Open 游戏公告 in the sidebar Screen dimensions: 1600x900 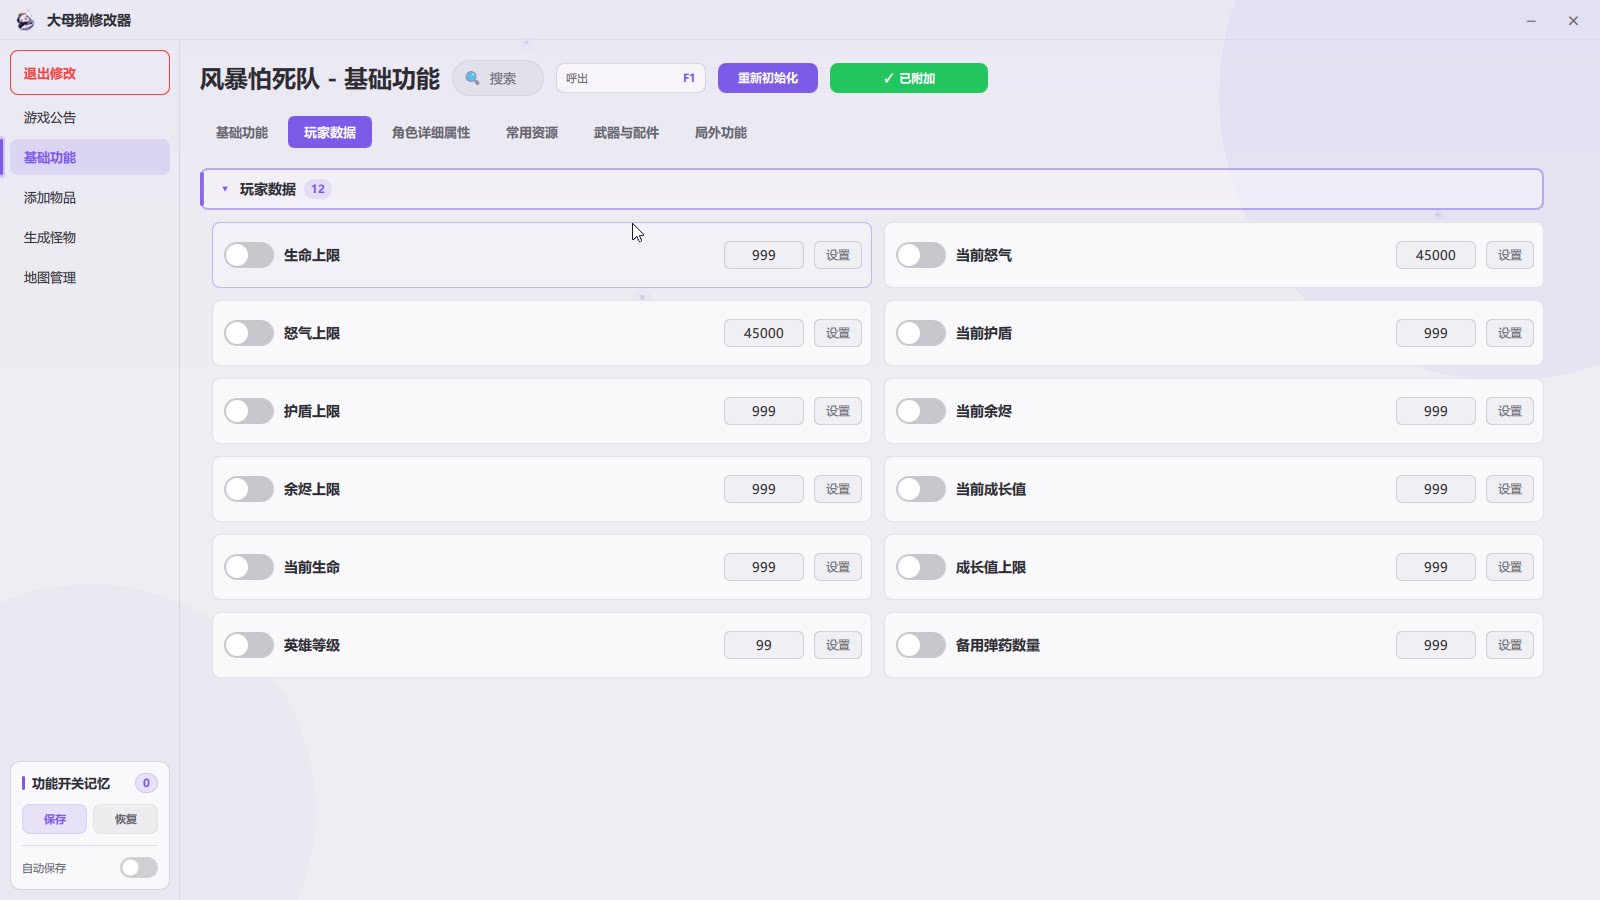(x=90, y=117)
